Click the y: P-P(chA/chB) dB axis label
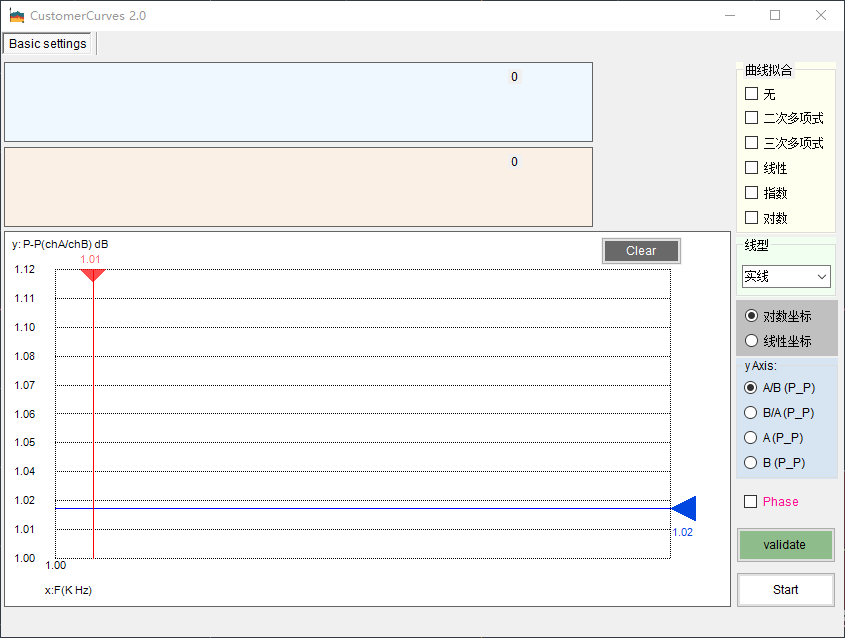845x638 pixels. tap(60, 244)
